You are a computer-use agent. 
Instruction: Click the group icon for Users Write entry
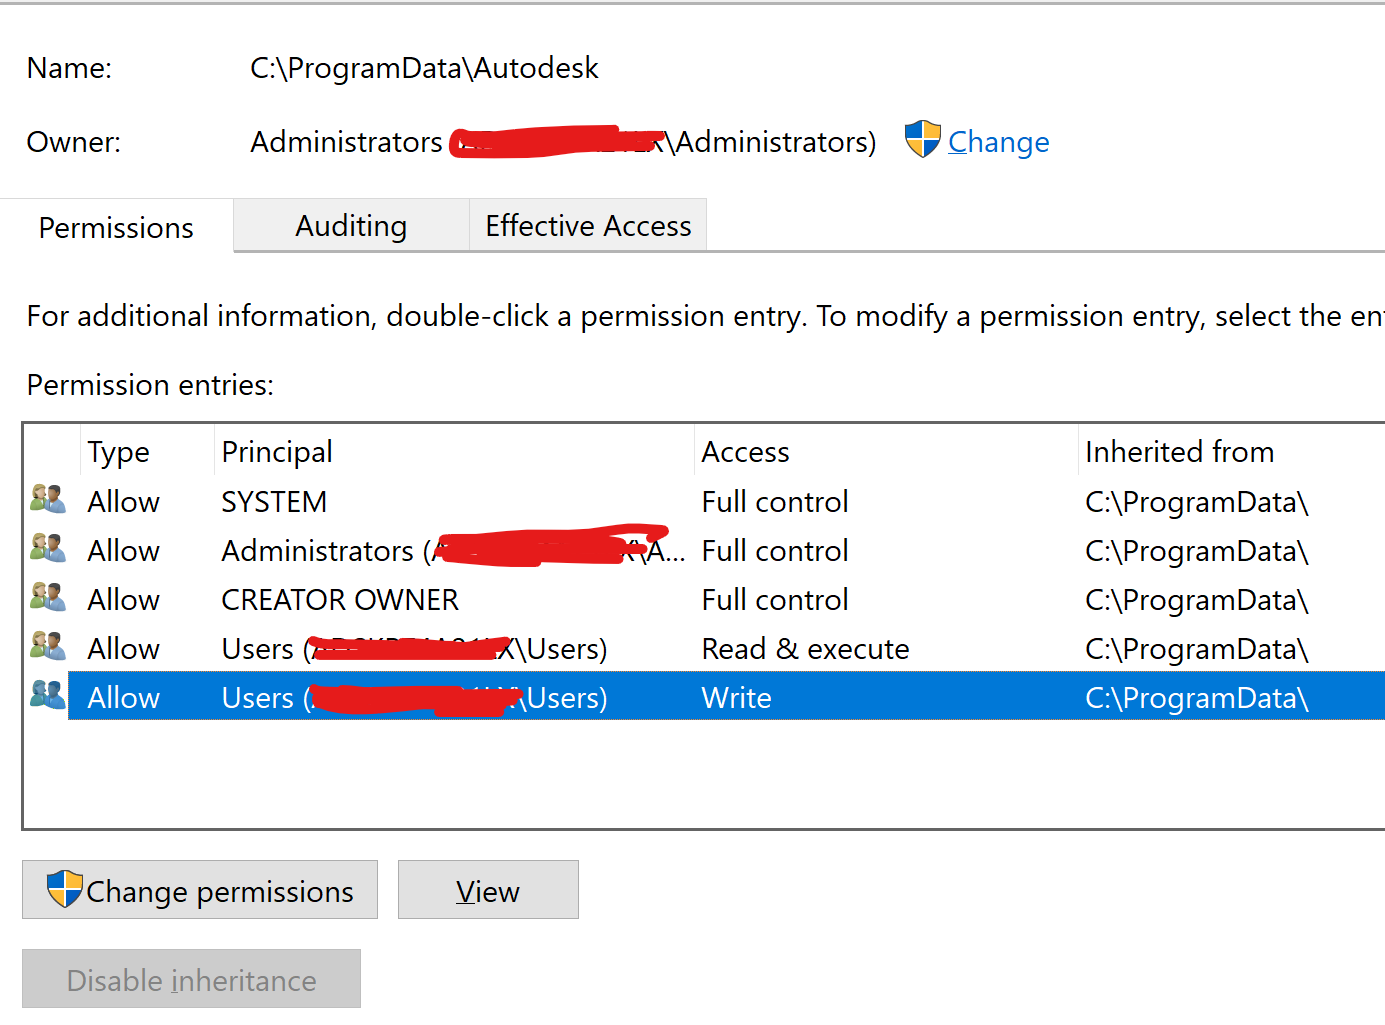click(47, 695)
